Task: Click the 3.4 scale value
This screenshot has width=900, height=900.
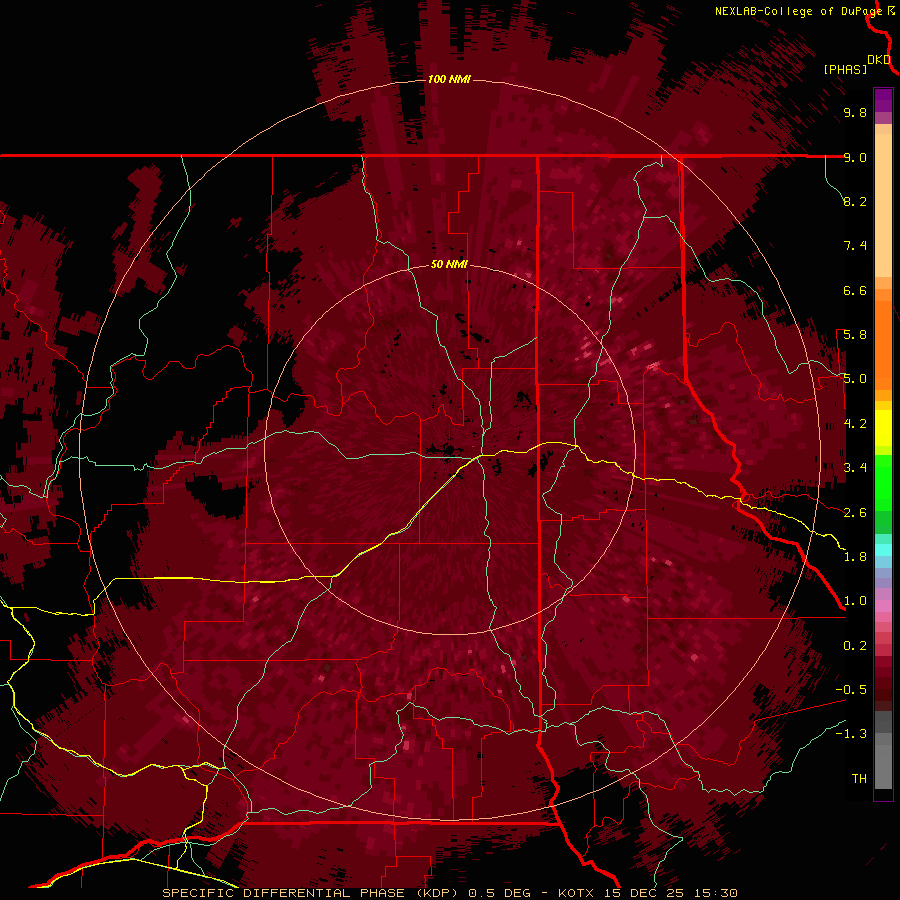Action: coord(855,468)
